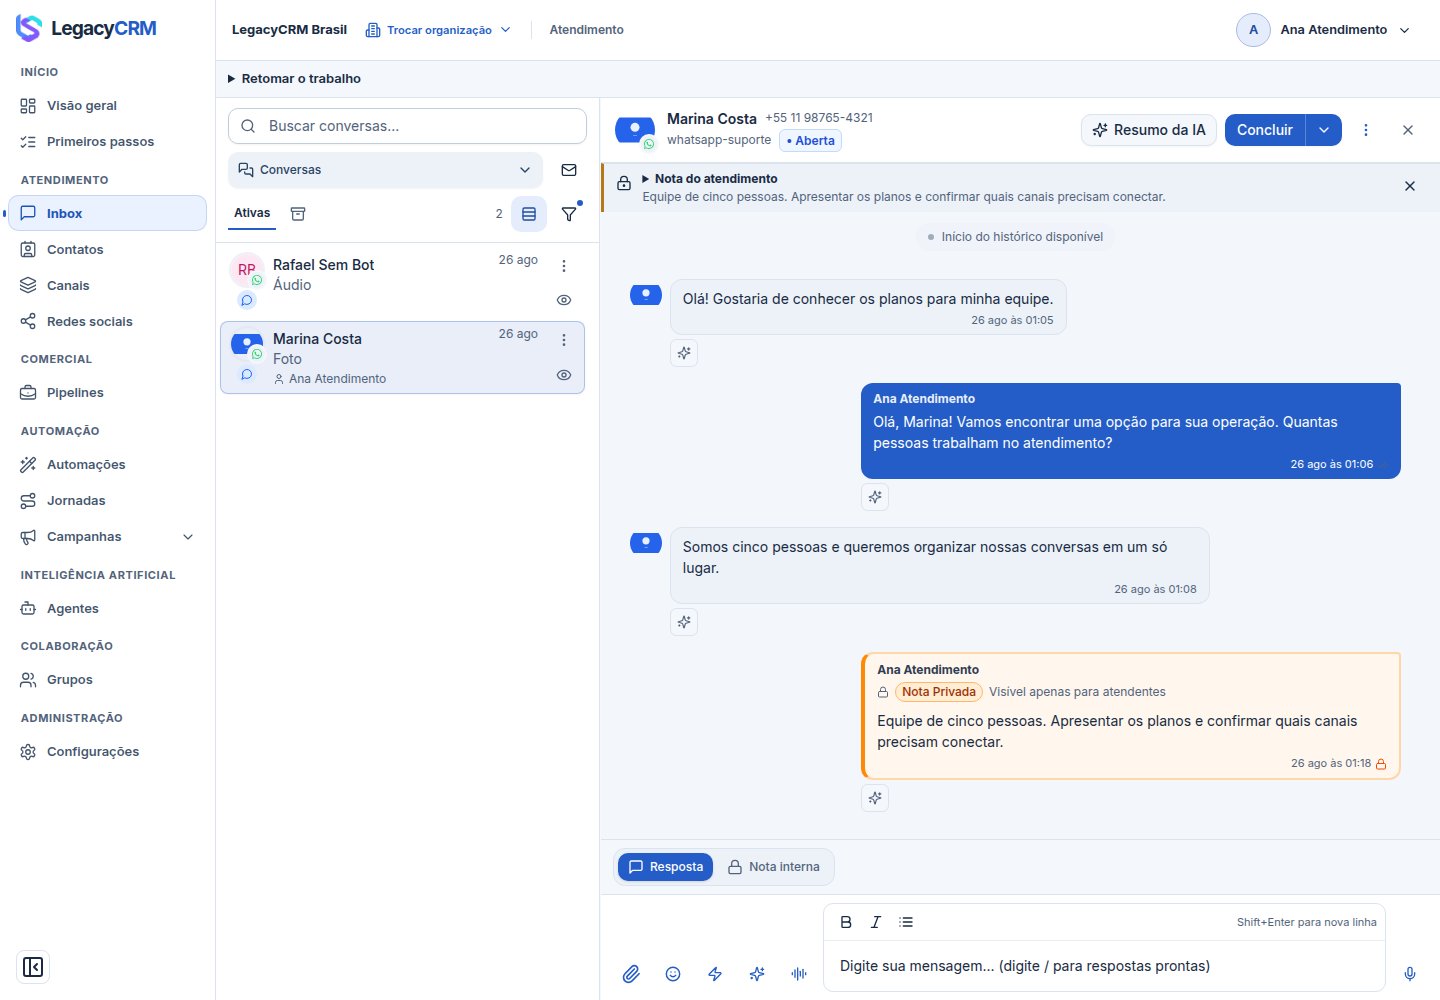The width and height of the screenshot is (1440, 1000).
Task: Open the Conversas dropdown
Action: [385, 170]
